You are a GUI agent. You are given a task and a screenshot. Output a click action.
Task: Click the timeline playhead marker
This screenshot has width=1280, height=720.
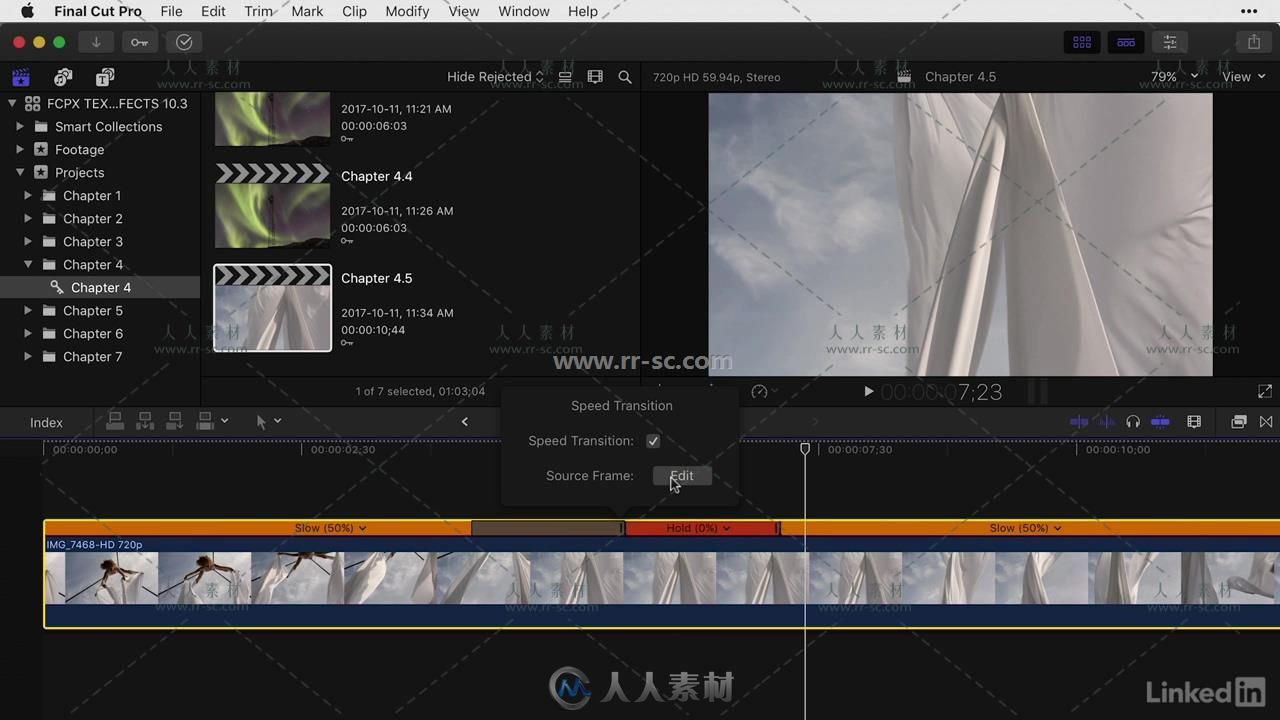pos(805,450)
